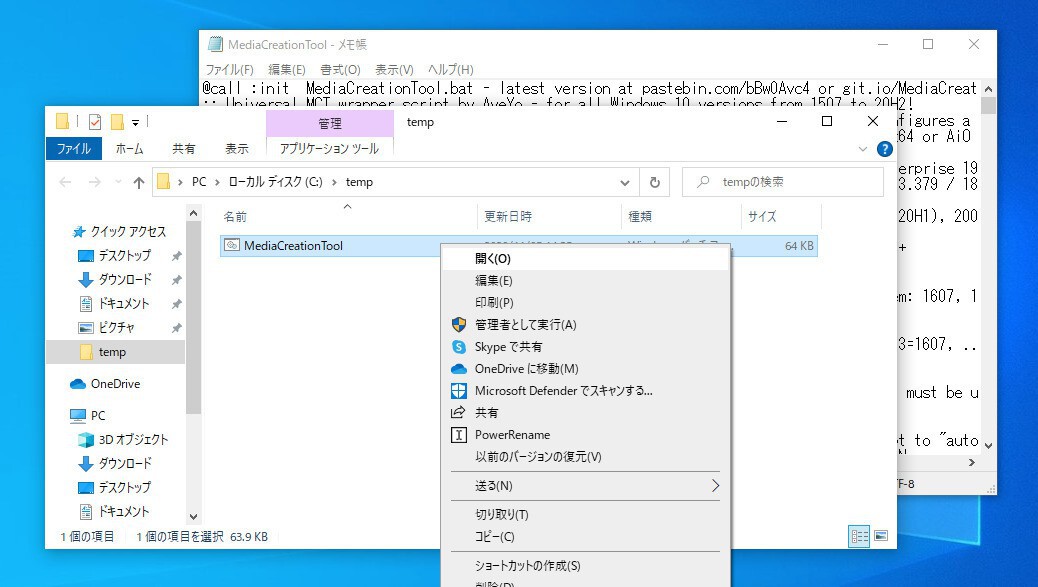The image size is (1038, 587).
Task: Click the share arrow icon in context menu
Action: point(458,412)
